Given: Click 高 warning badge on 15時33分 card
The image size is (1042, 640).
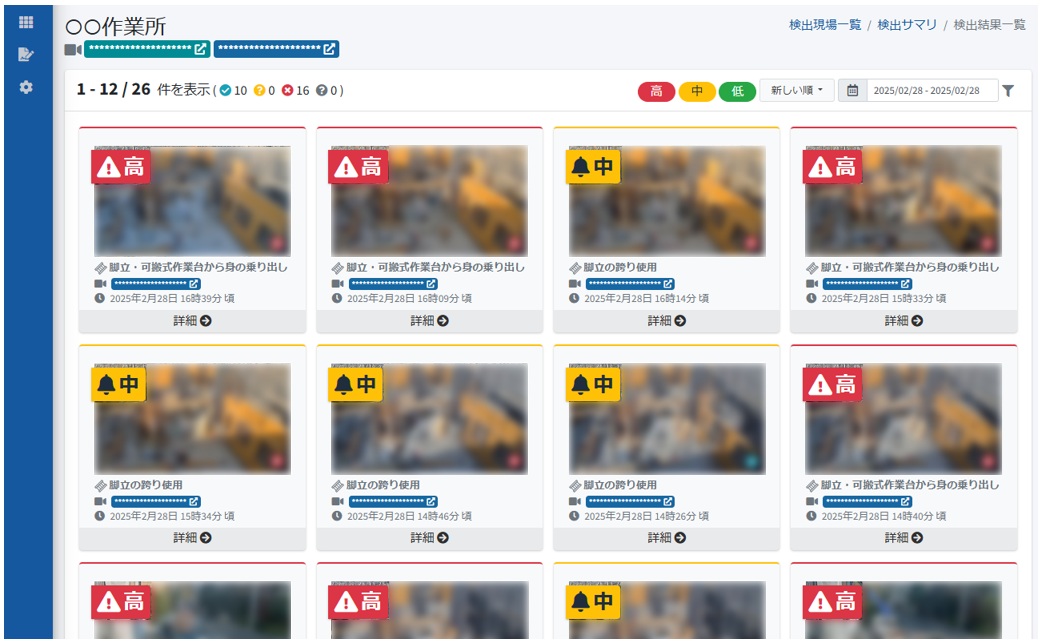Looking at the screenshot, I should point(833,167).
